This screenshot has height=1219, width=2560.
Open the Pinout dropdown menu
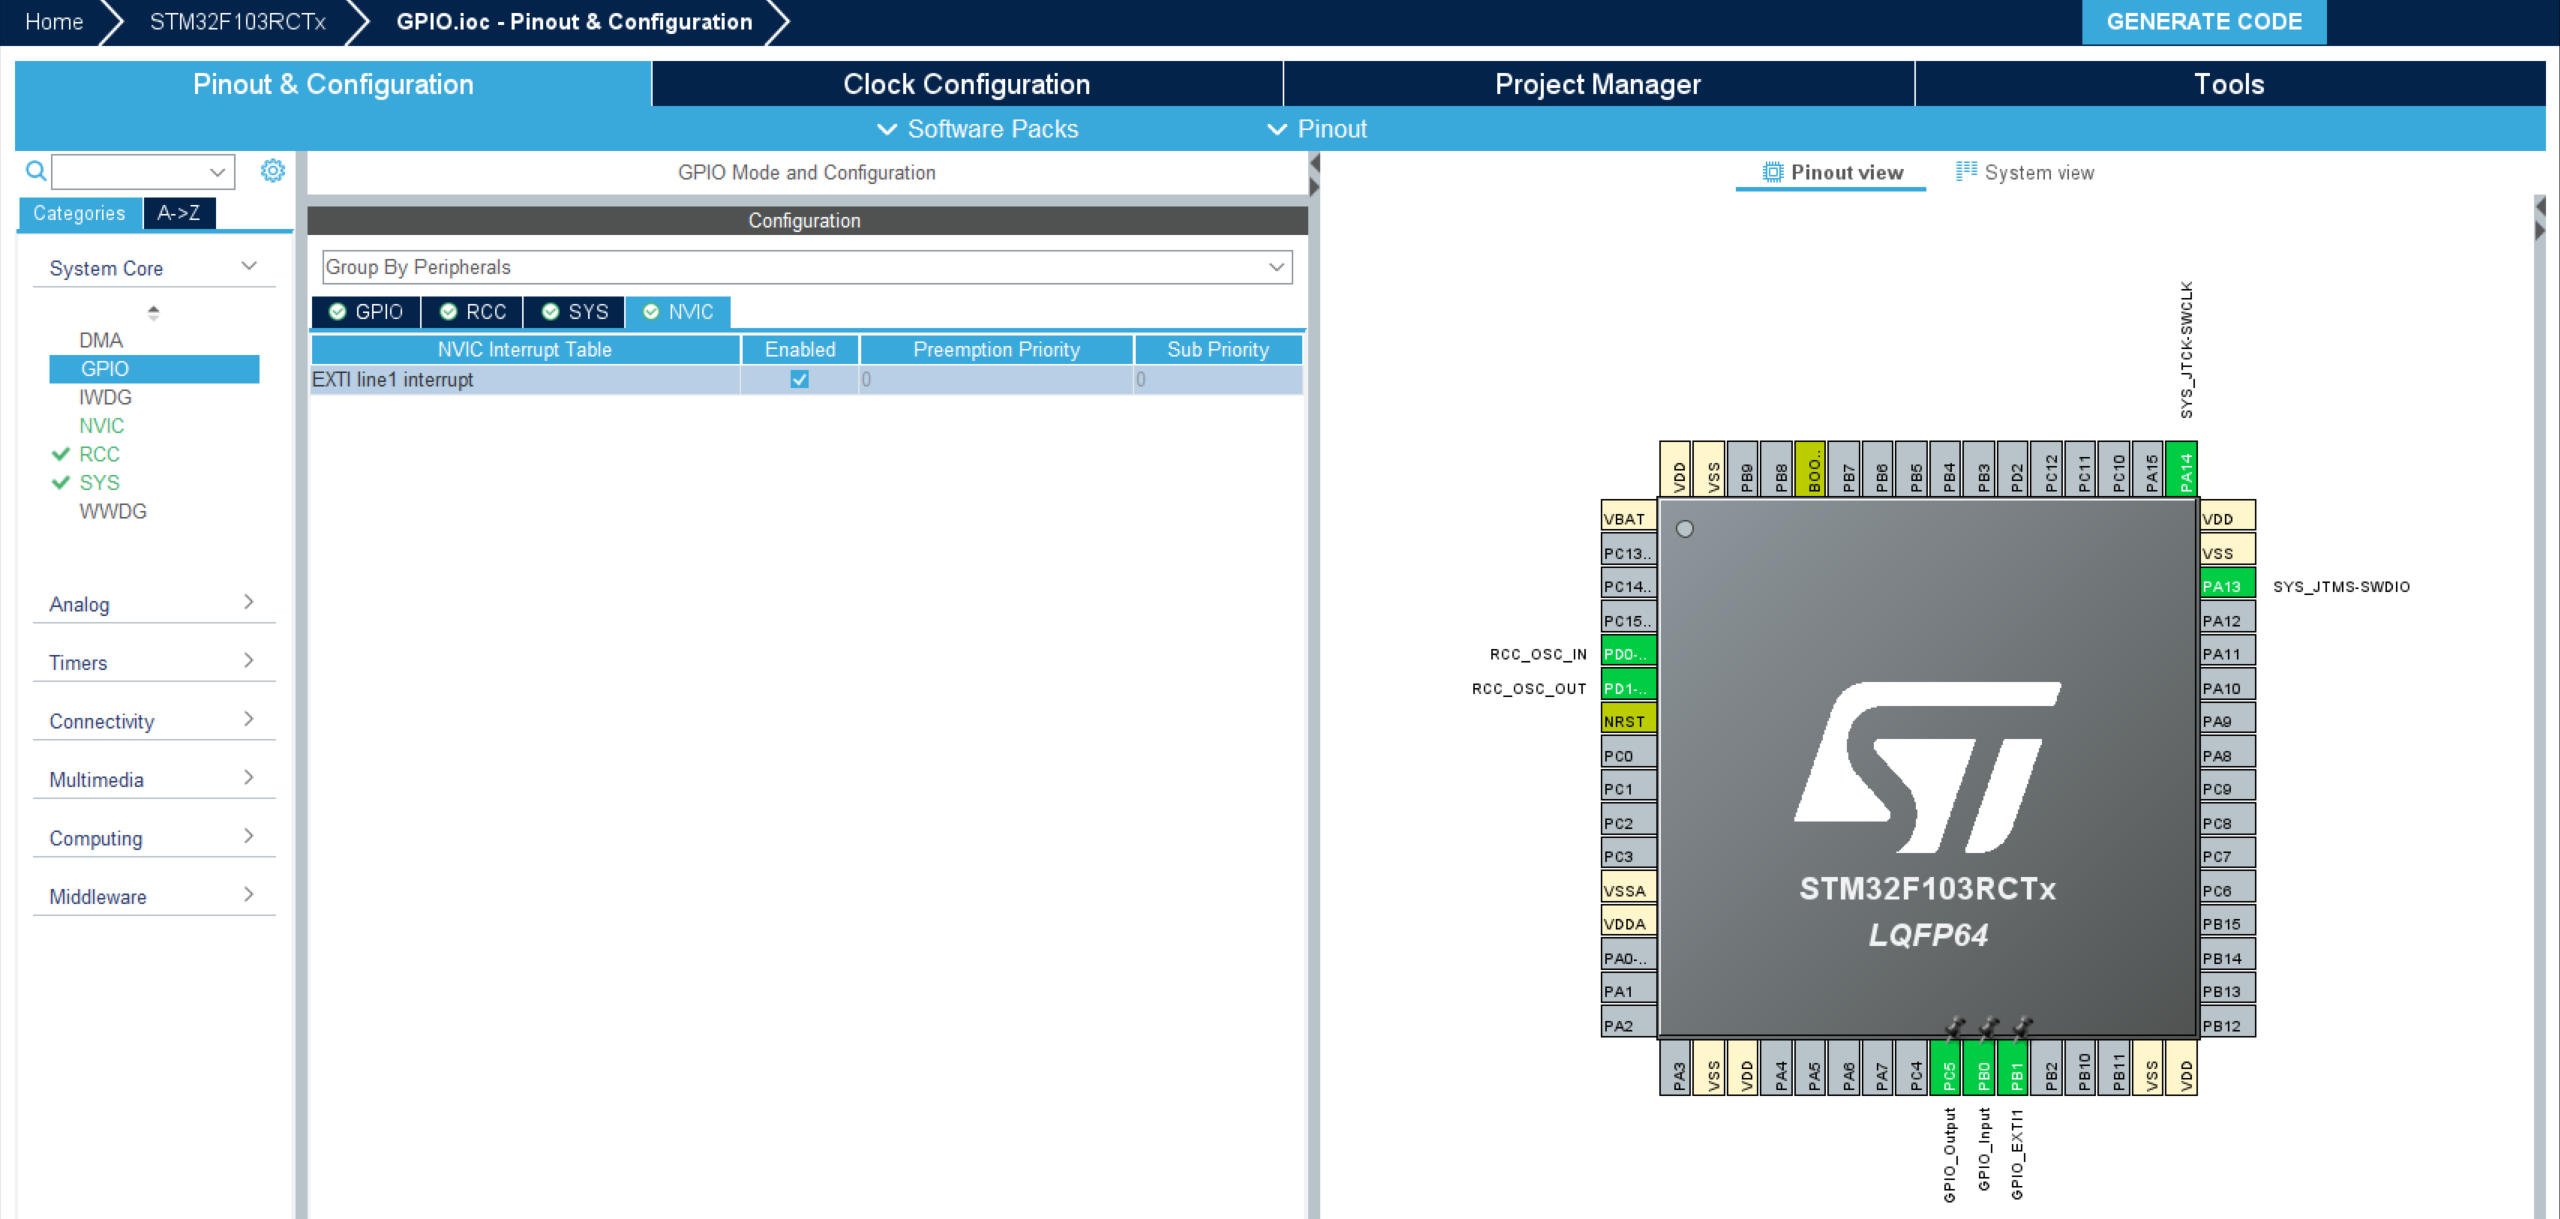point(1316,129)
